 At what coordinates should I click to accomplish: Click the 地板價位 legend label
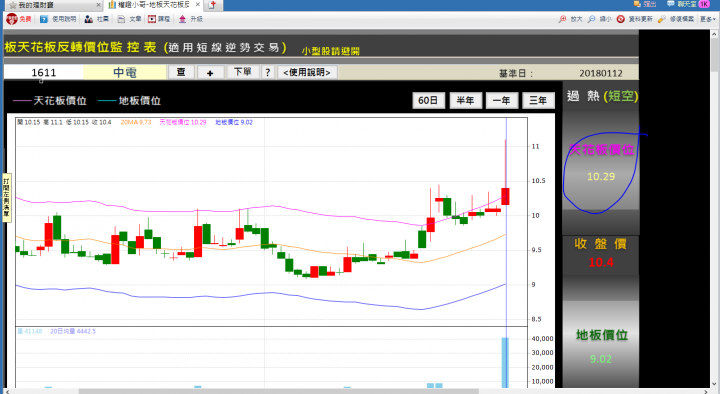click(x=140, y=101)
